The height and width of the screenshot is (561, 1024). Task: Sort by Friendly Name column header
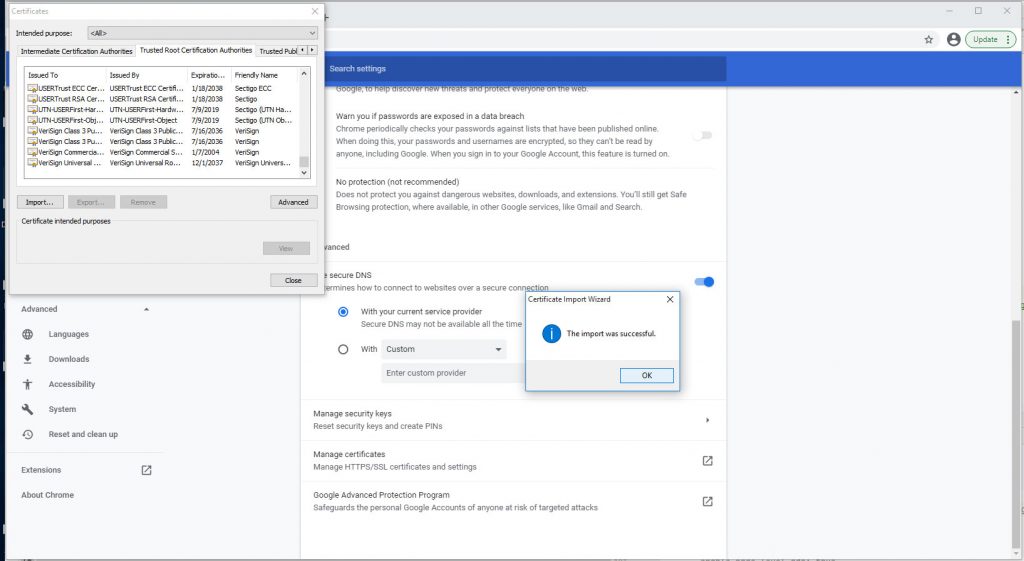coord(264,75)
